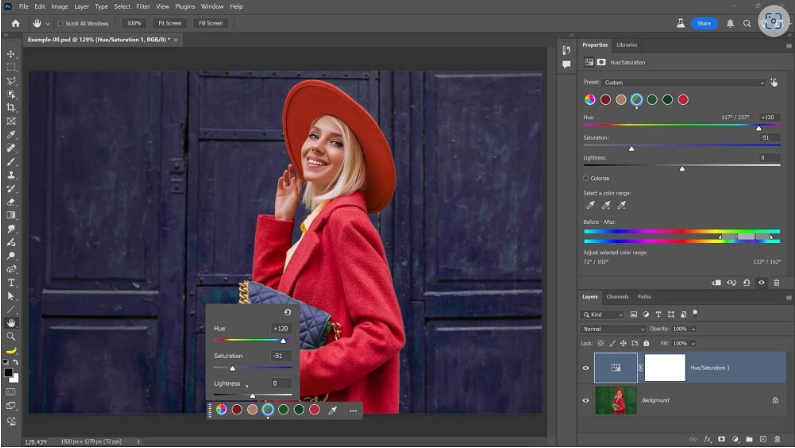Select the Crop tool
The width and height of the screenshot is (795, 448).
[11, 107]
